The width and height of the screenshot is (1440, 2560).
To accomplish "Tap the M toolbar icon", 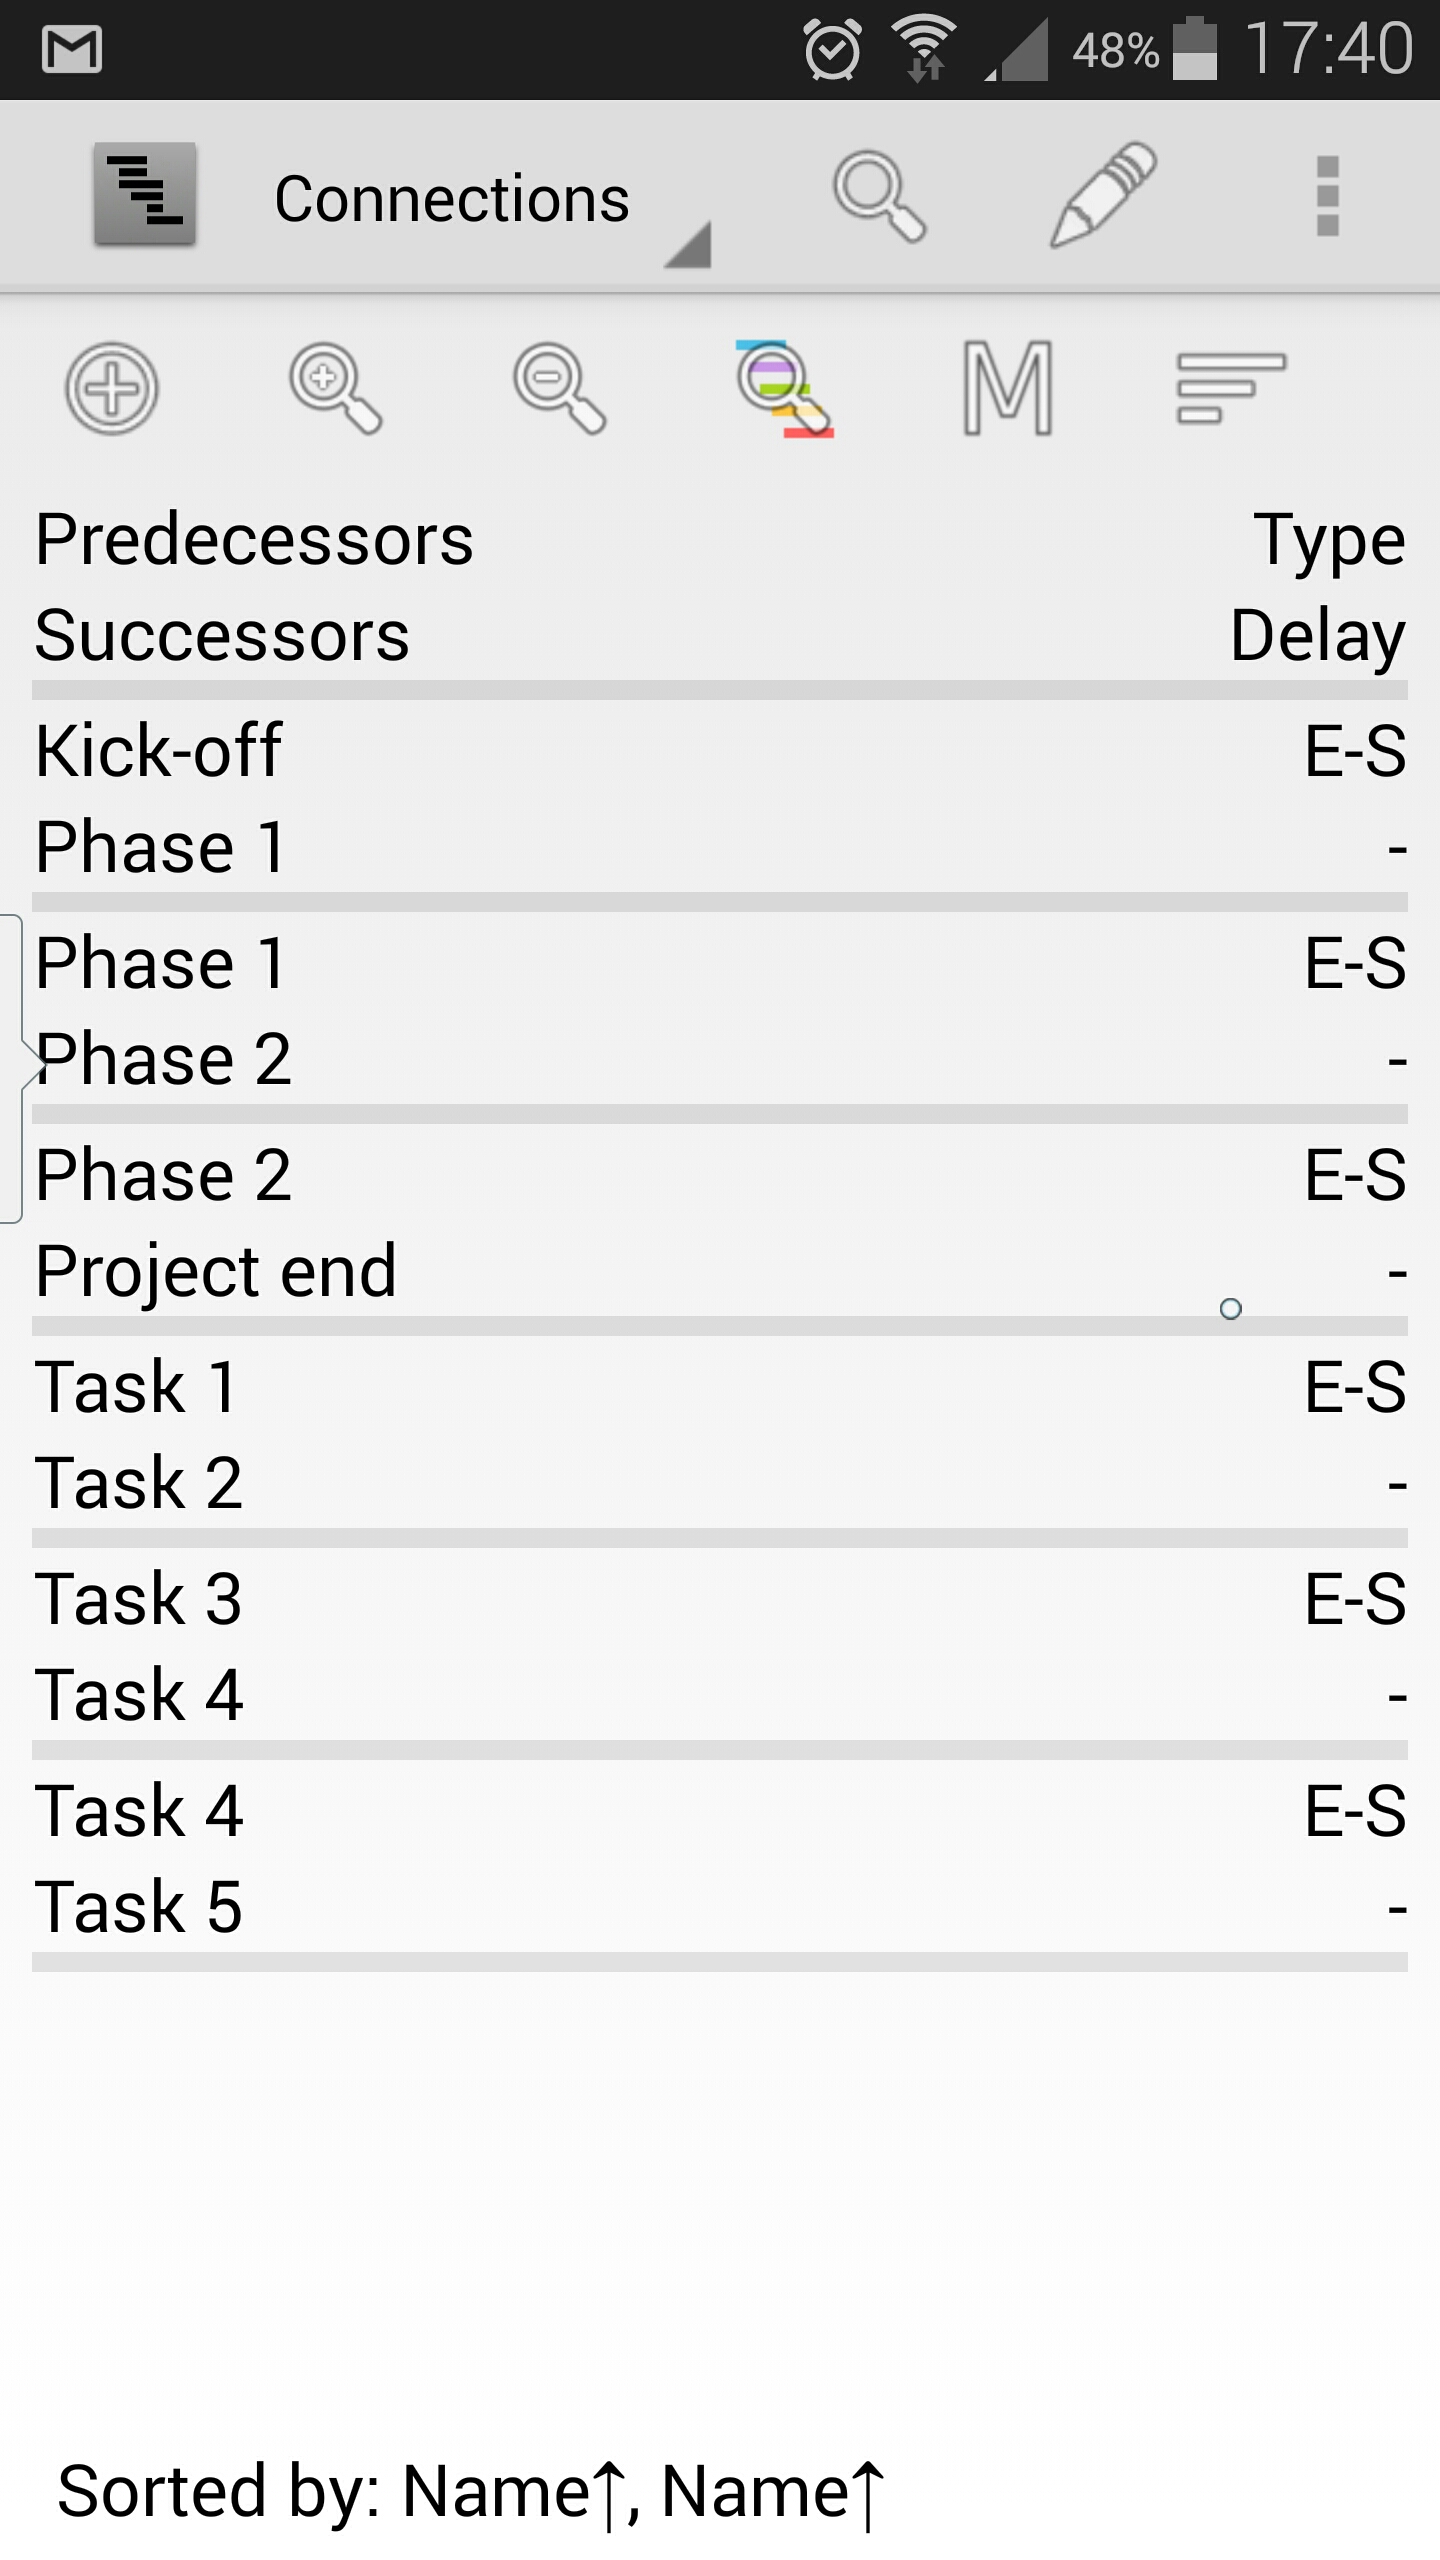I will [1008, 388].
